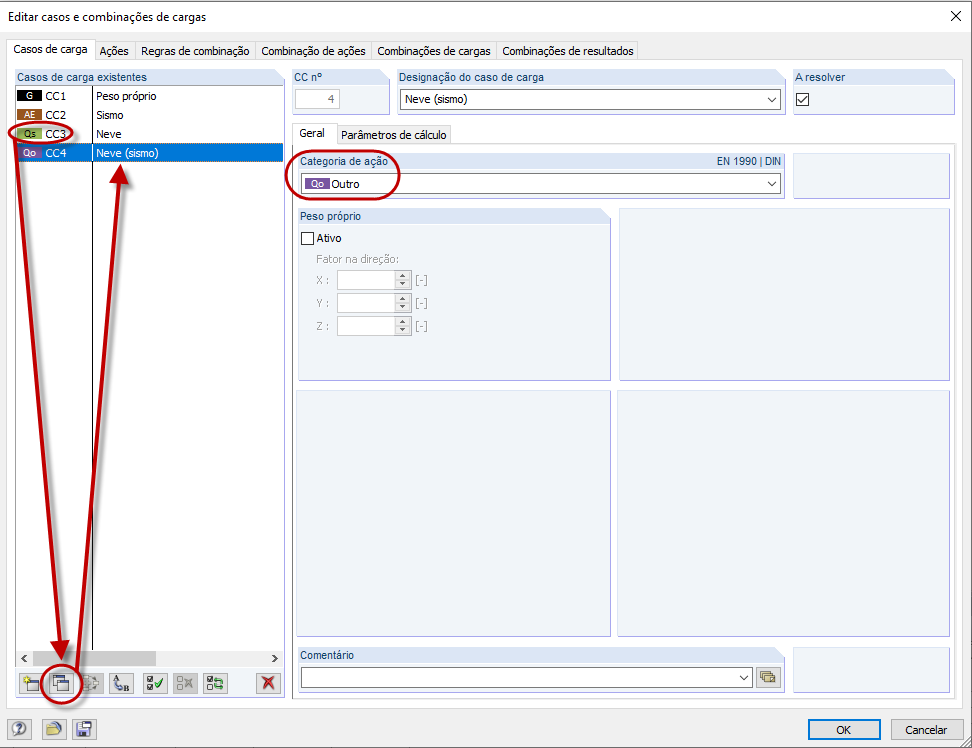Invert load case selection icon

point(215,684)
